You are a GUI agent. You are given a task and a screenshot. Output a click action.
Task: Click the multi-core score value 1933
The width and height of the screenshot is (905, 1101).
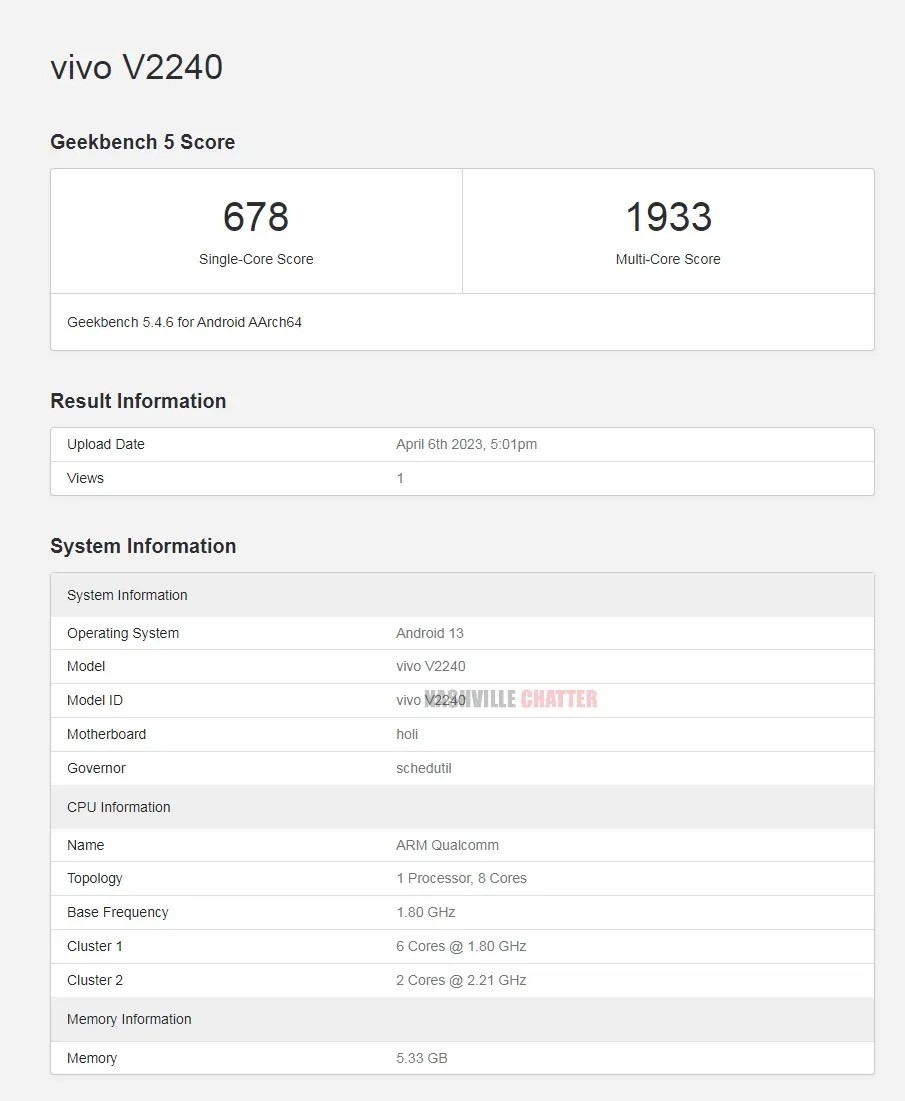668,217
